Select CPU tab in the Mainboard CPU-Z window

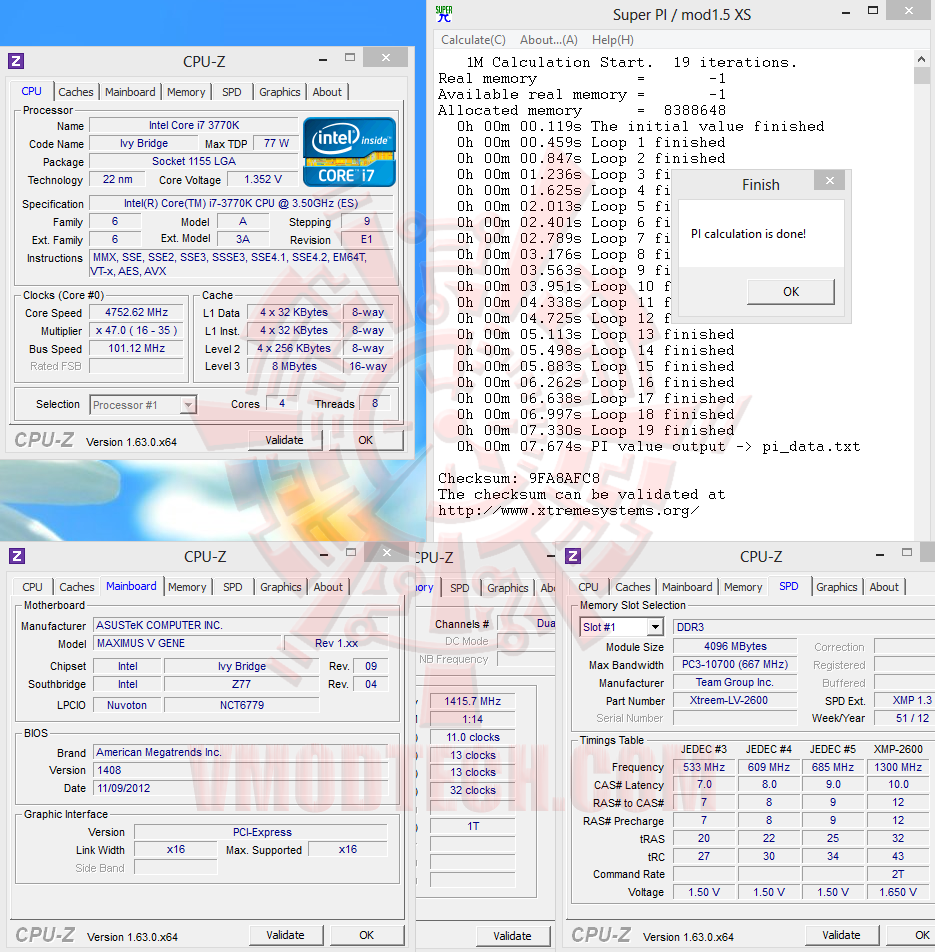(32, 587)
